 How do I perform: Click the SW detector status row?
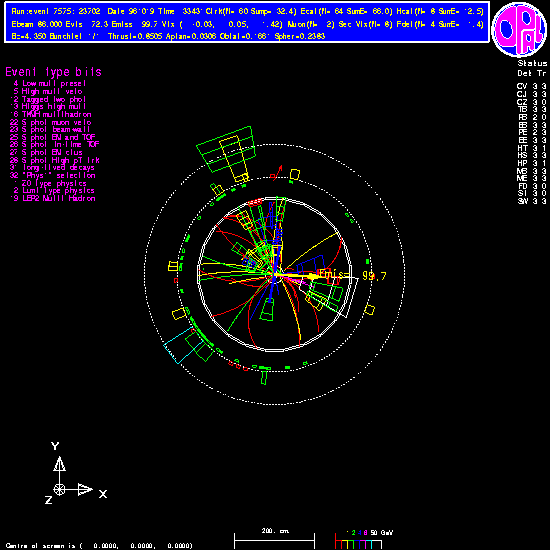click(531, 201)
